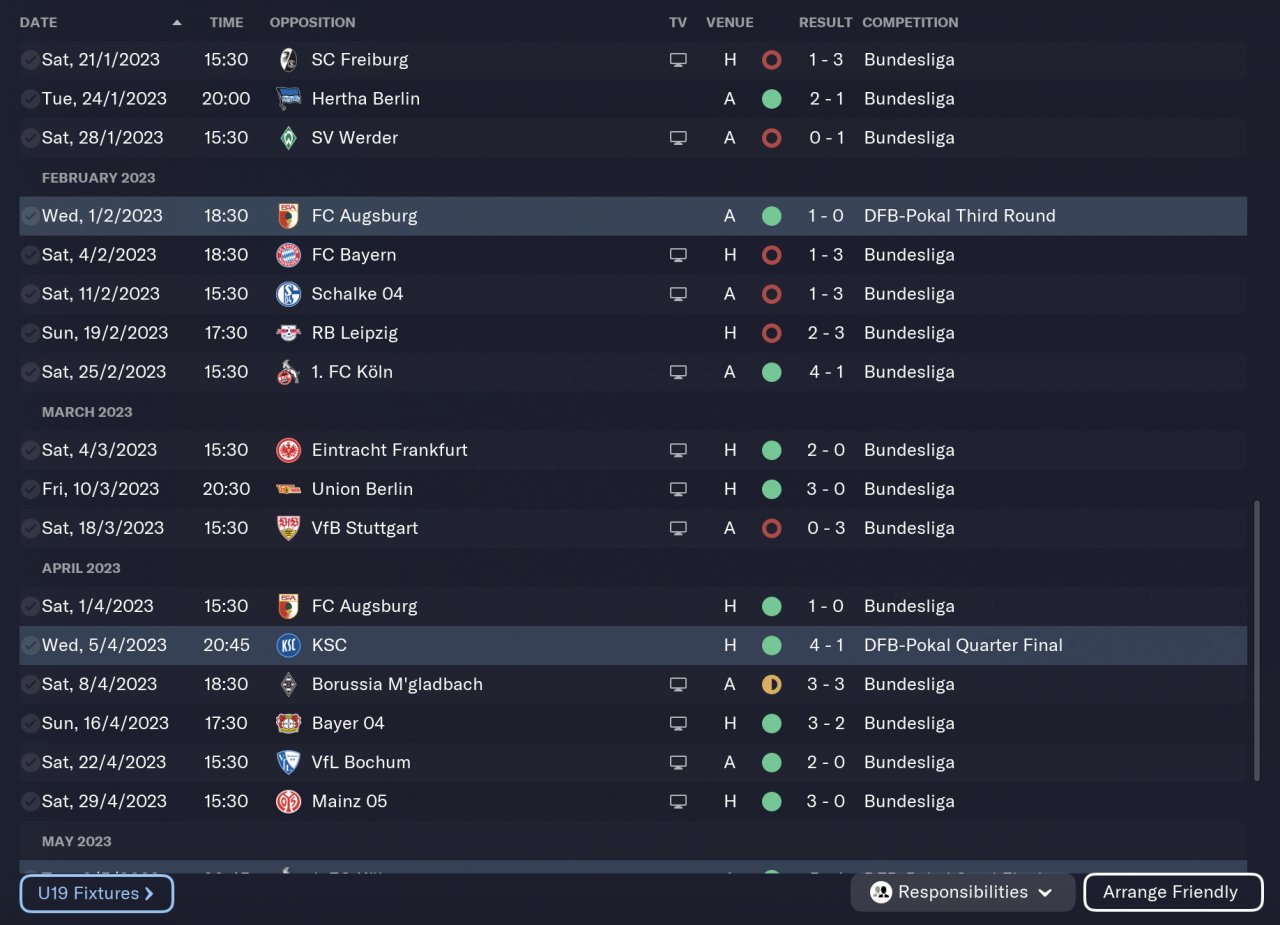Click the FC Bayern club badge
The width and height of the screenshot is (1280, 925).
[288, 255]
